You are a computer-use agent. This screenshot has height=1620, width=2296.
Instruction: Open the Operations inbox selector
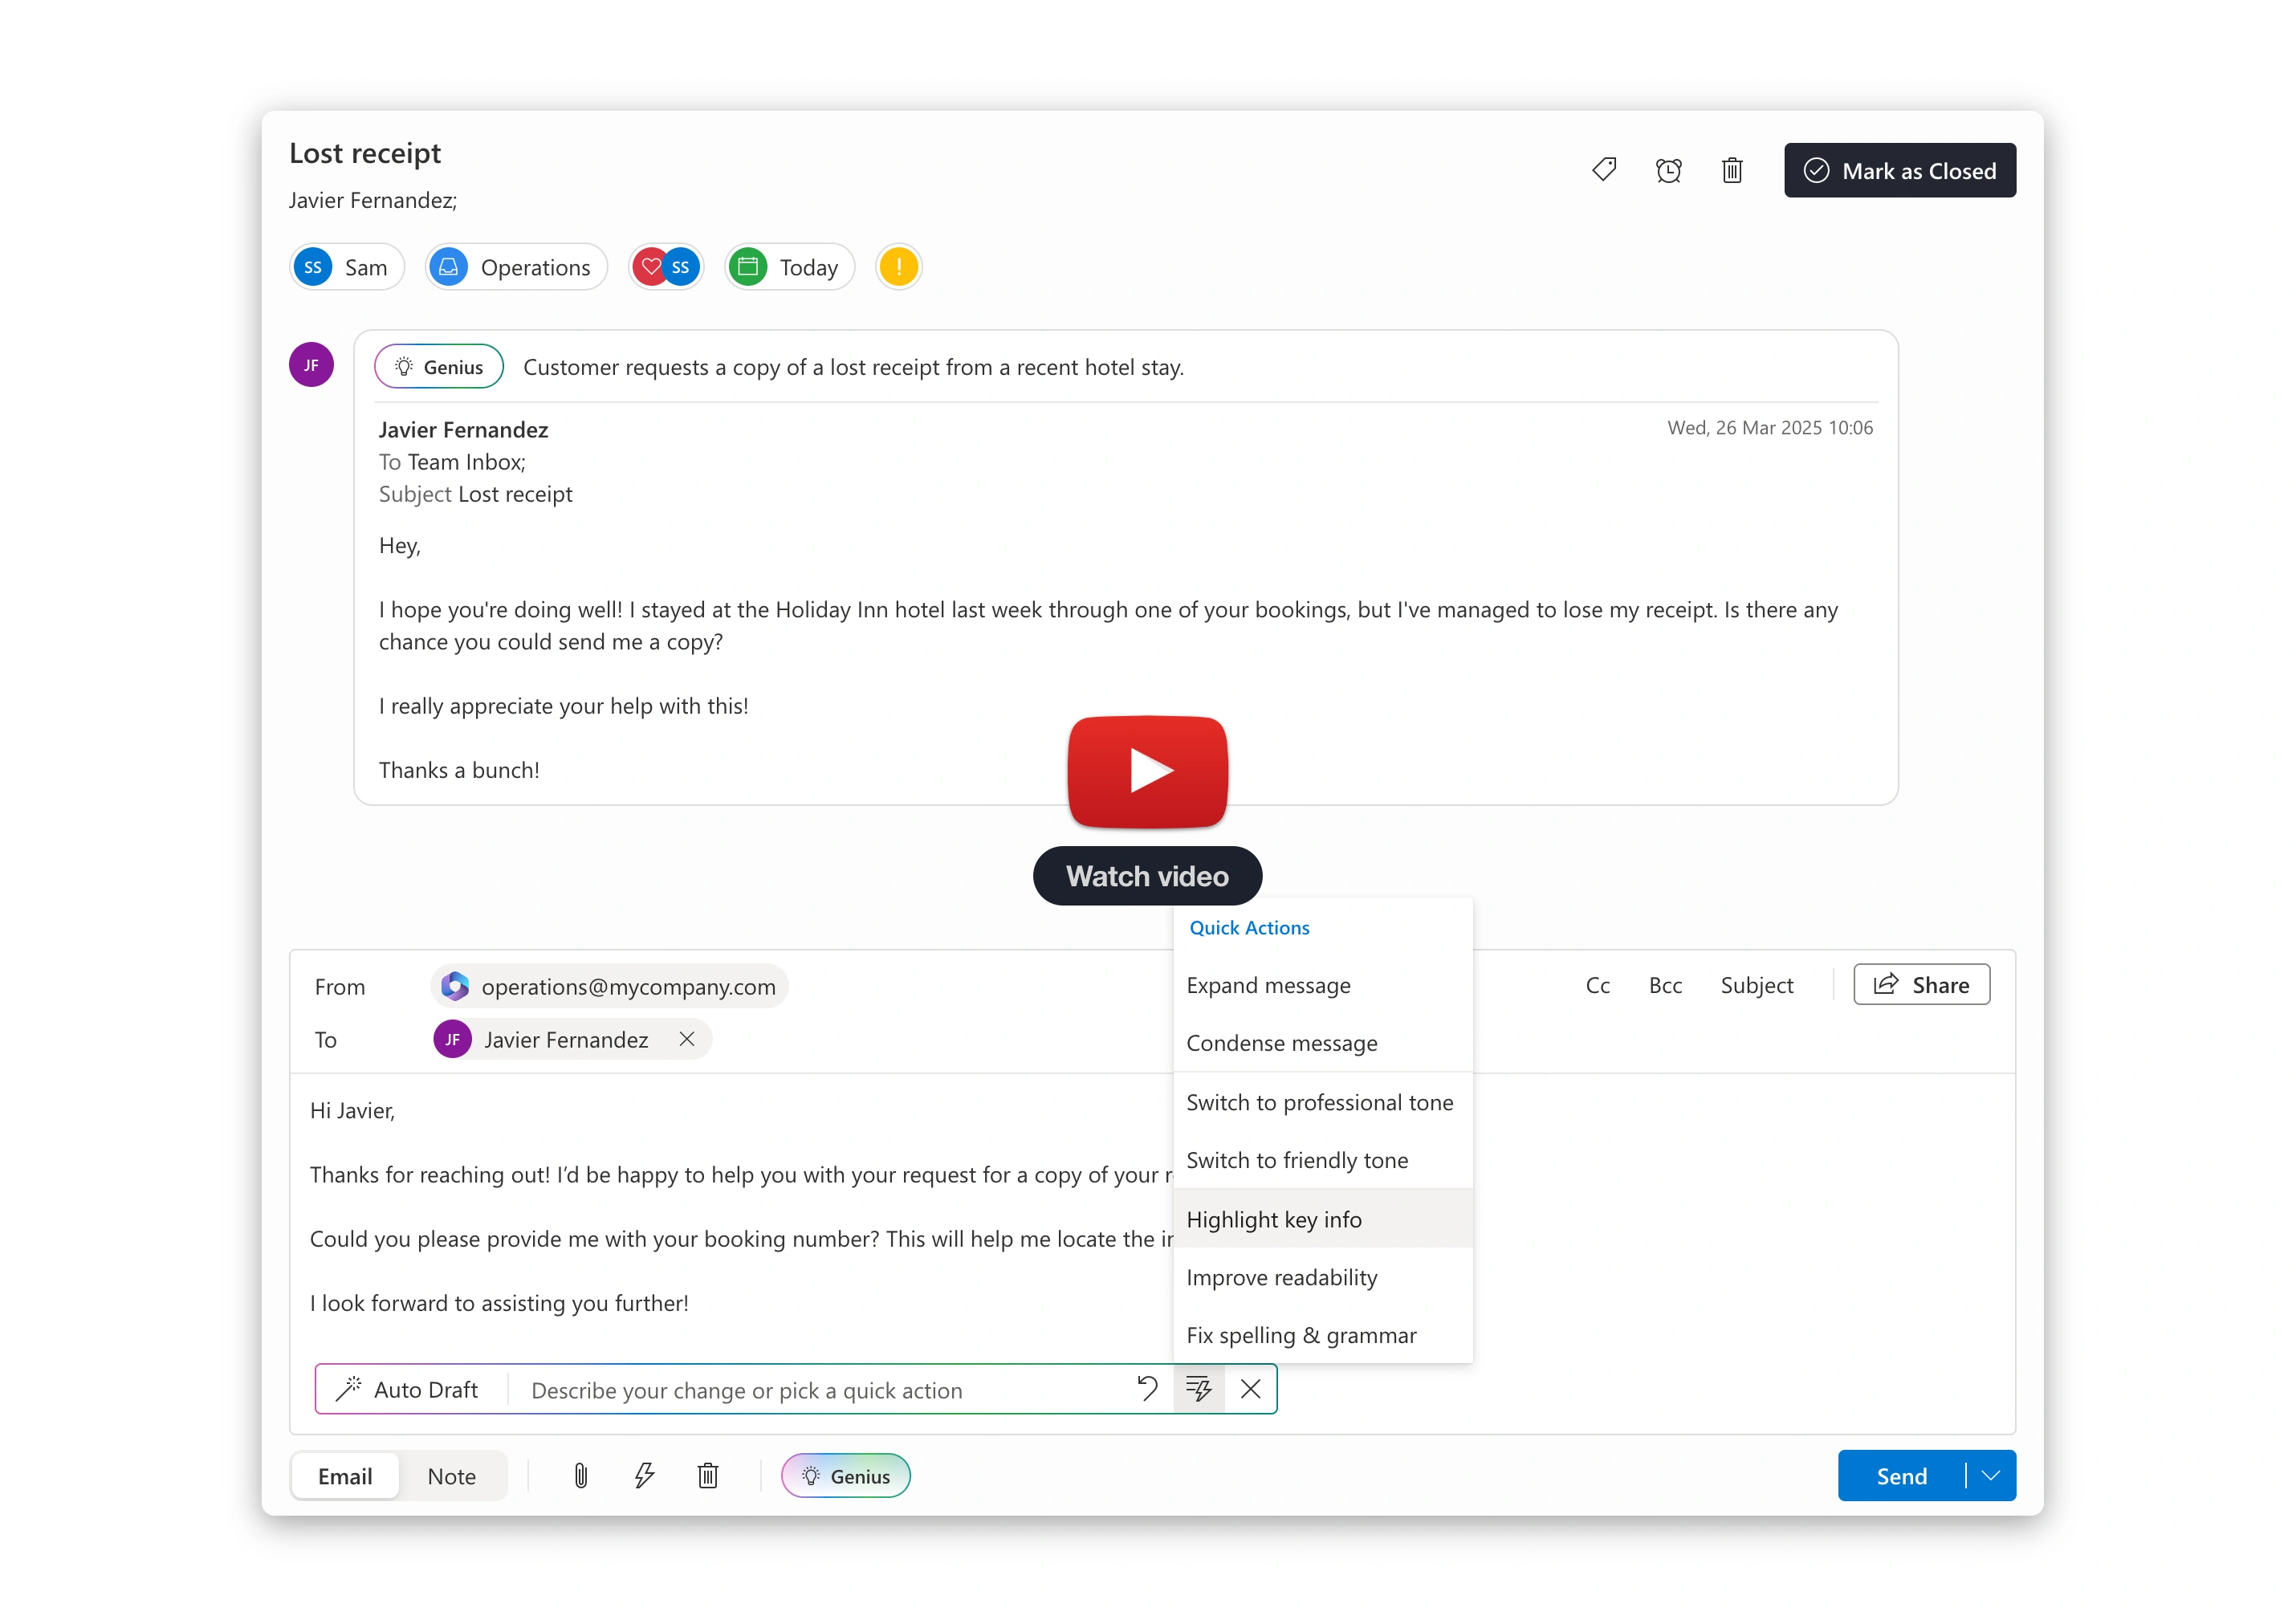pos(516,267)
